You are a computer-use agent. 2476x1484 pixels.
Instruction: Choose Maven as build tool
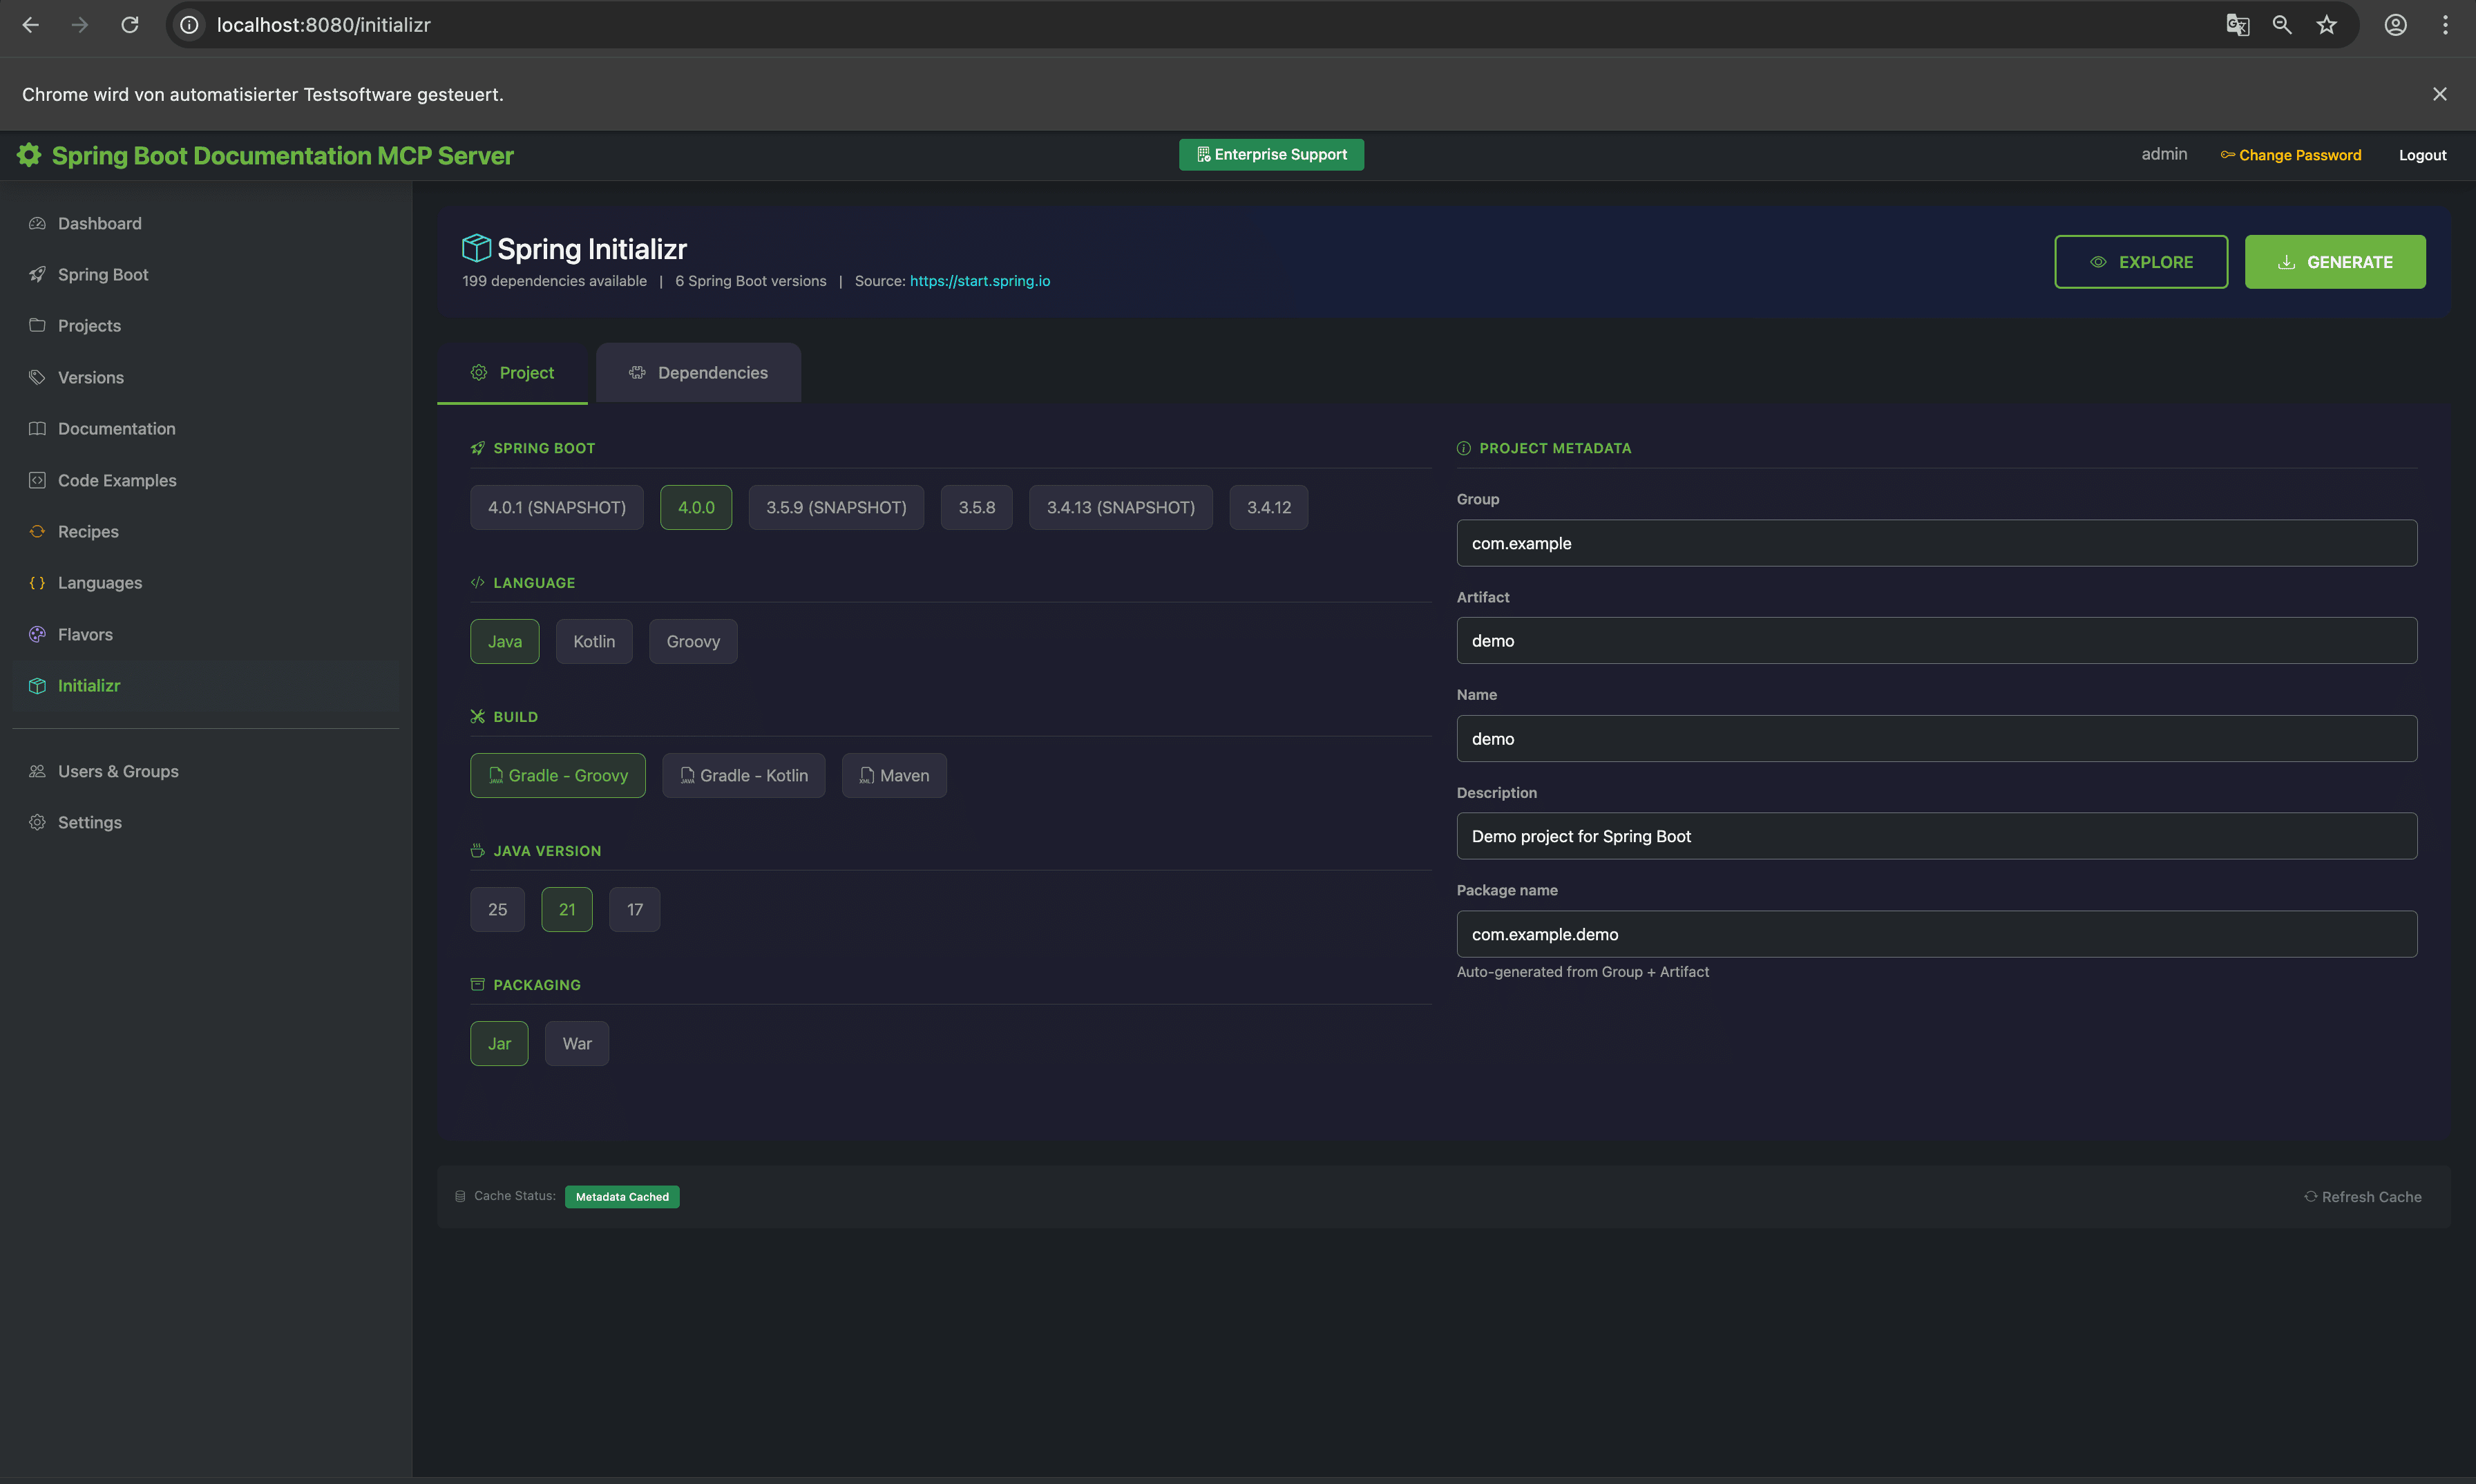[x=894, y=775]
